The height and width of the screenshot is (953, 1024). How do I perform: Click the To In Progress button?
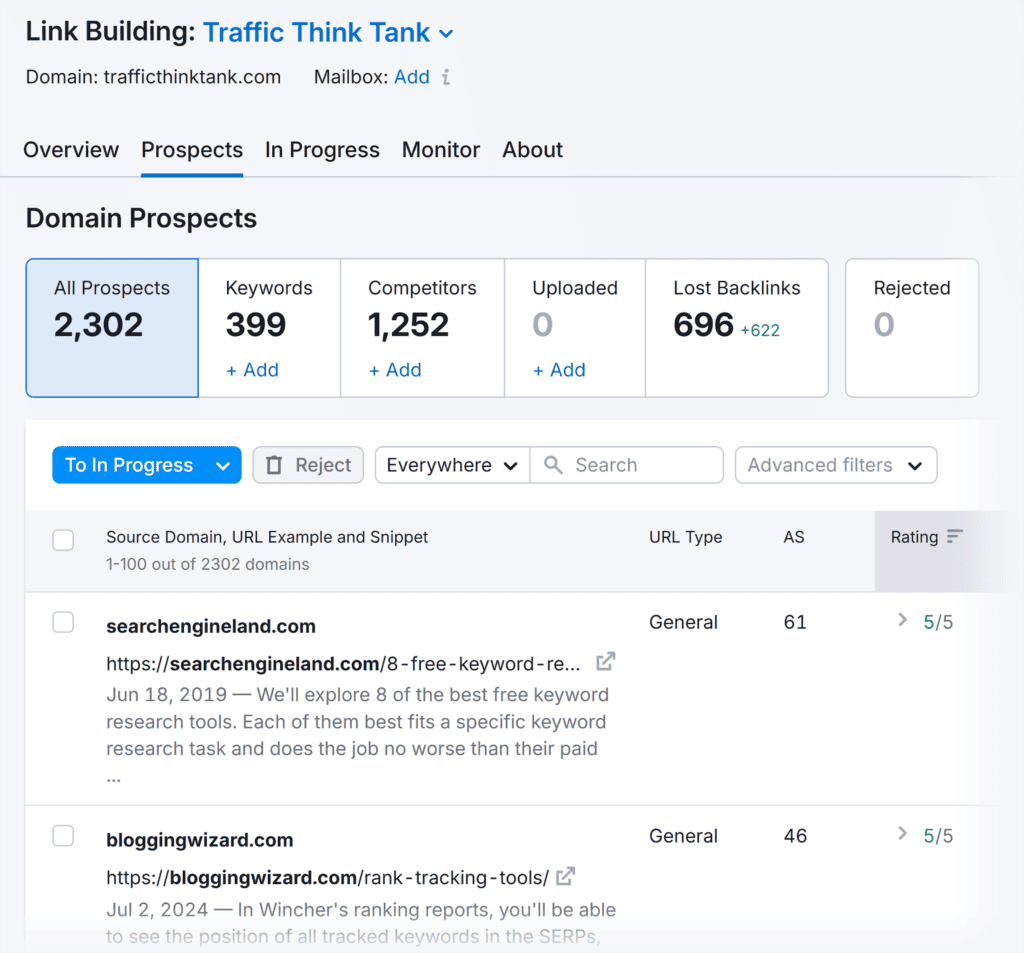(129, 465)
